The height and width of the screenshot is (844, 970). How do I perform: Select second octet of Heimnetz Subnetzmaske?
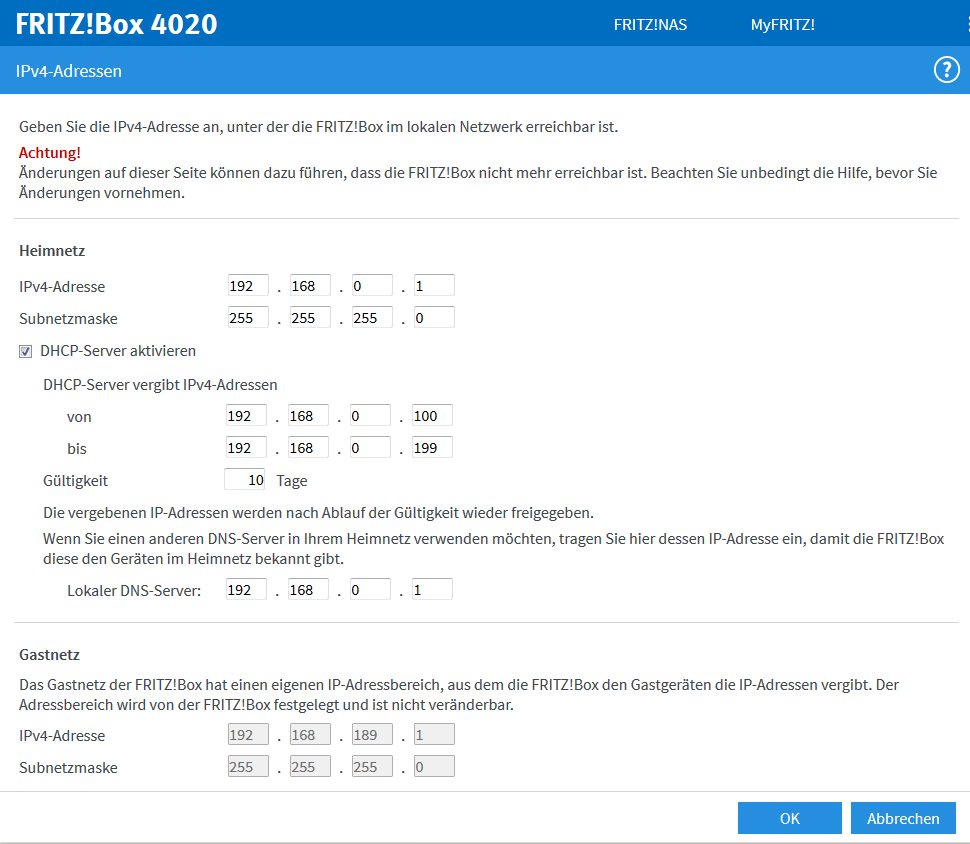310,317
